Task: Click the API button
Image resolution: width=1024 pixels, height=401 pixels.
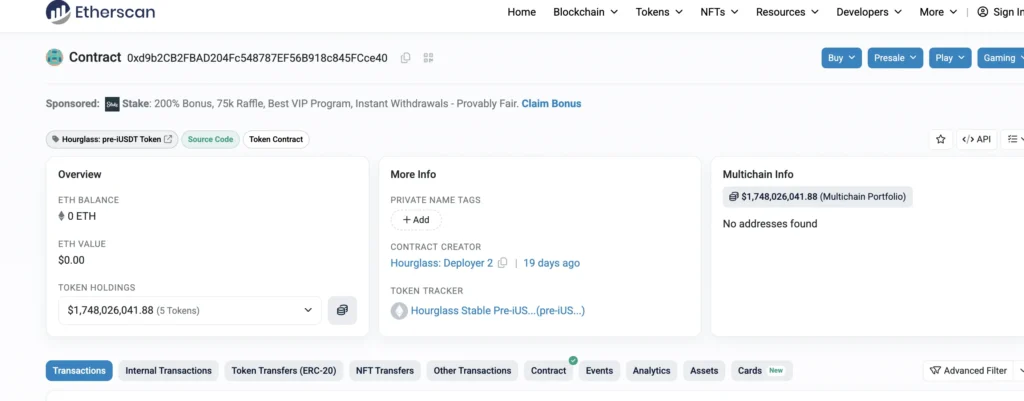Action: click(976, 139)
